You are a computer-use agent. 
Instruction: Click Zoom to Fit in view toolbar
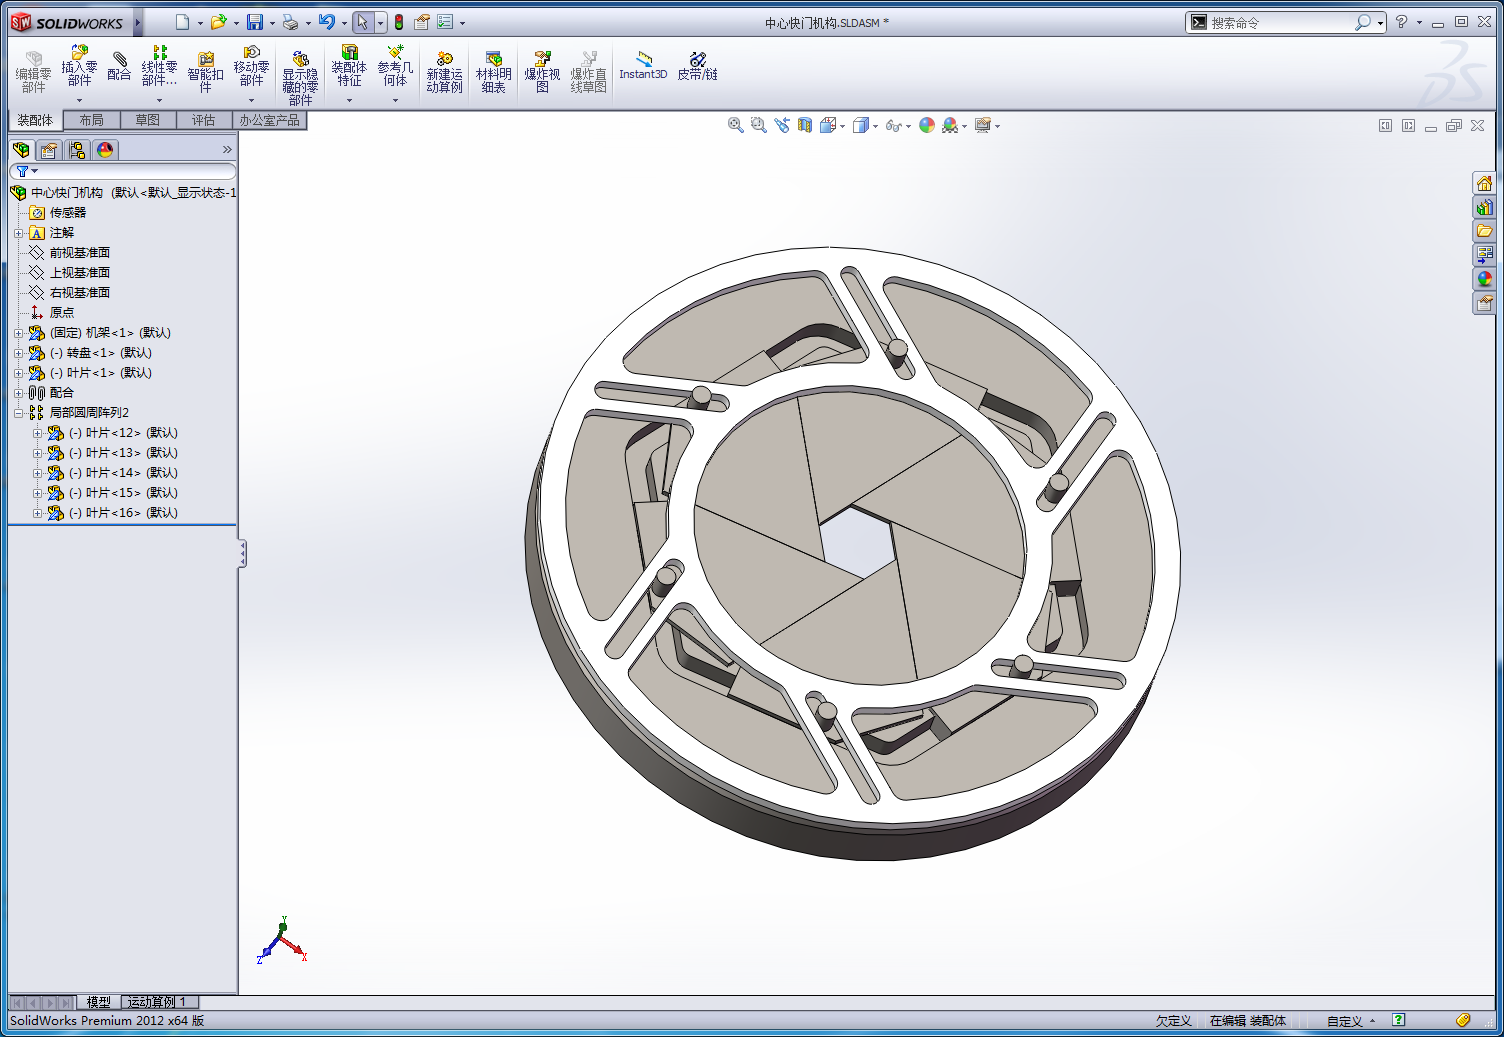[x=736, y=125]
